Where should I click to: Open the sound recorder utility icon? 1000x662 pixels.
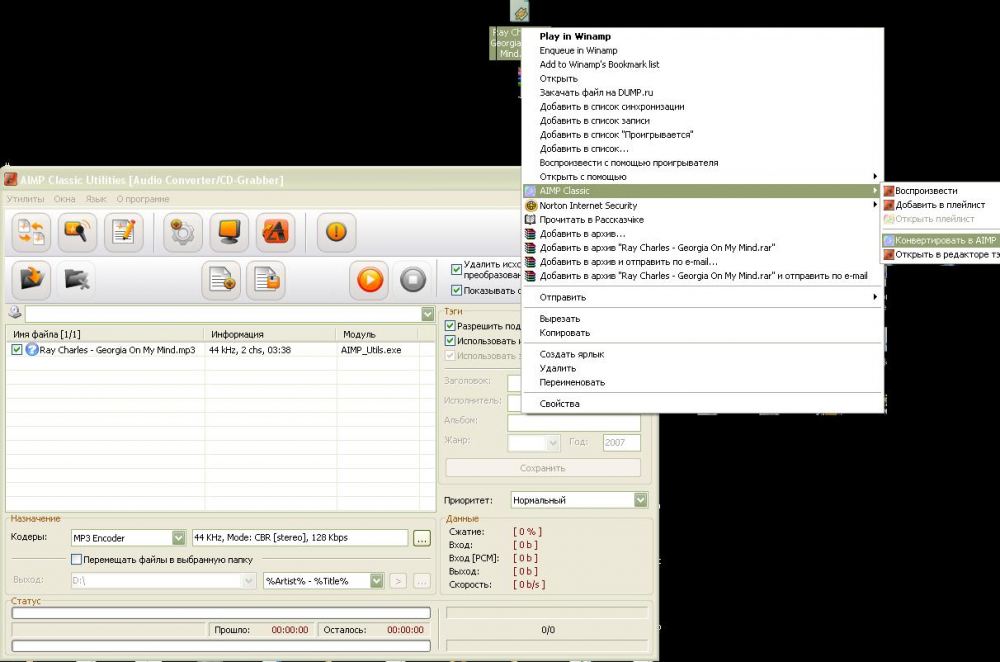77,232
